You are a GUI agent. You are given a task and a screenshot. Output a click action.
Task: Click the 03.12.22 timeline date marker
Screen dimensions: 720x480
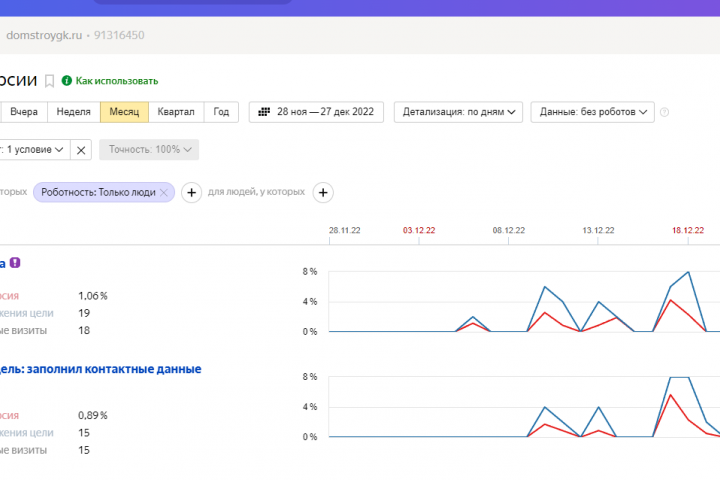point(419,230)
